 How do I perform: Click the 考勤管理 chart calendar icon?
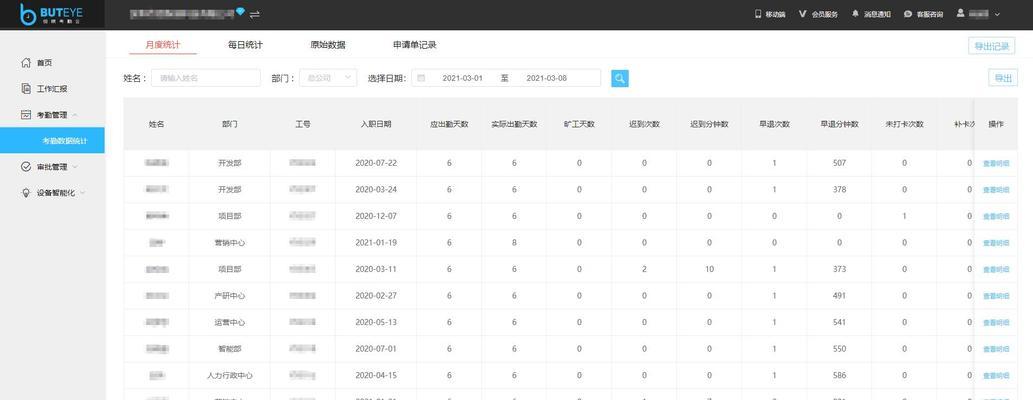[x=26, y=115]
